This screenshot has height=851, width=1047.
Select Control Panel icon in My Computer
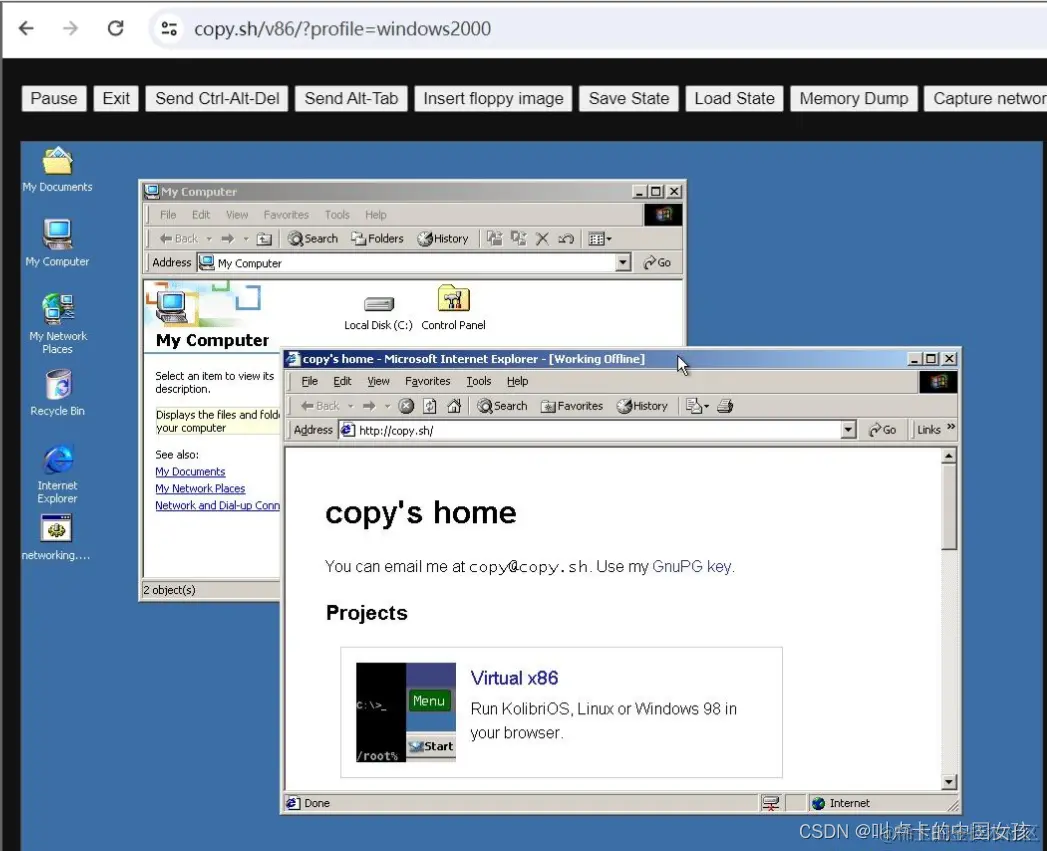pyautogui.click(x=453, y=307)
